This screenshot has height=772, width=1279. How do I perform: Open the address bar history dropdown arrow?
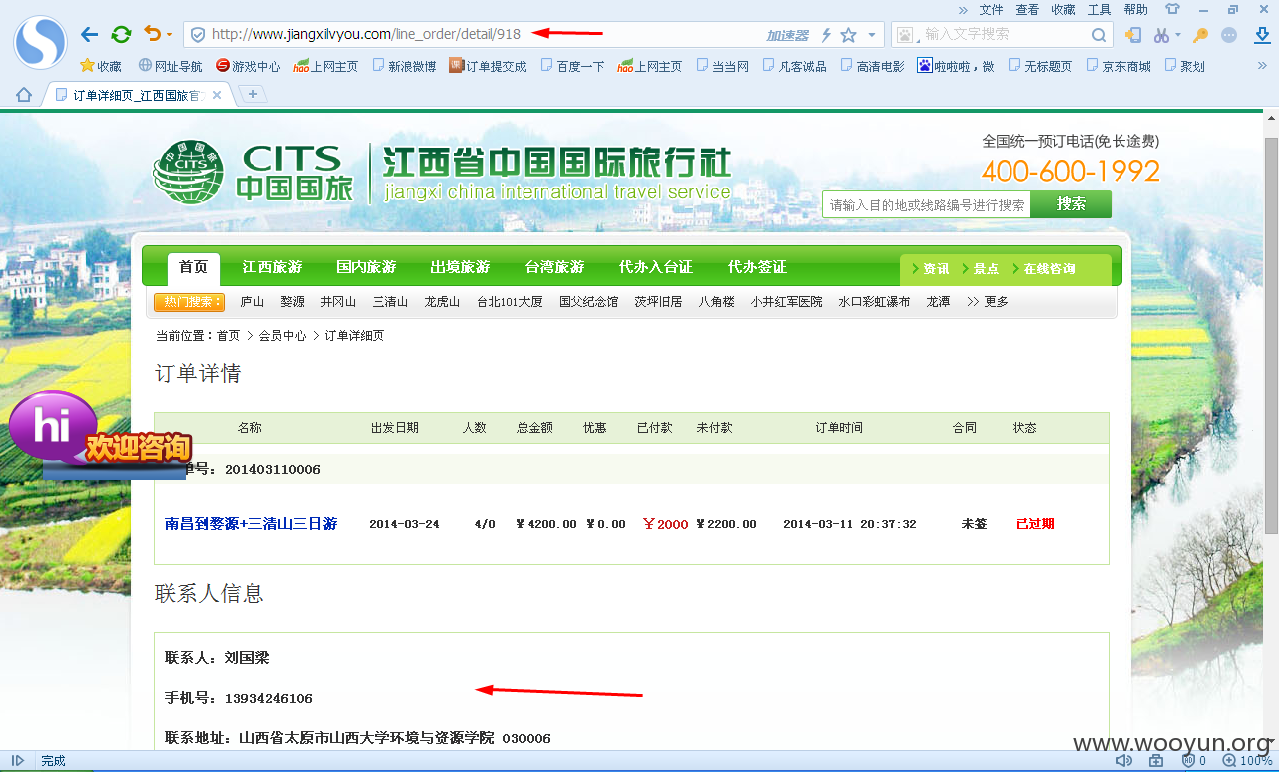pos(872,35)
